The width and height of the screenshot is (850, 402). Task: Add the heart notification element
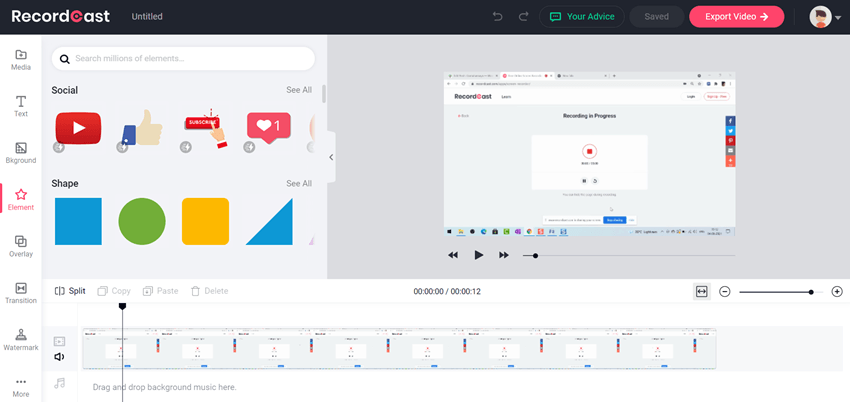pyautogui.click(x=268, y=128)
